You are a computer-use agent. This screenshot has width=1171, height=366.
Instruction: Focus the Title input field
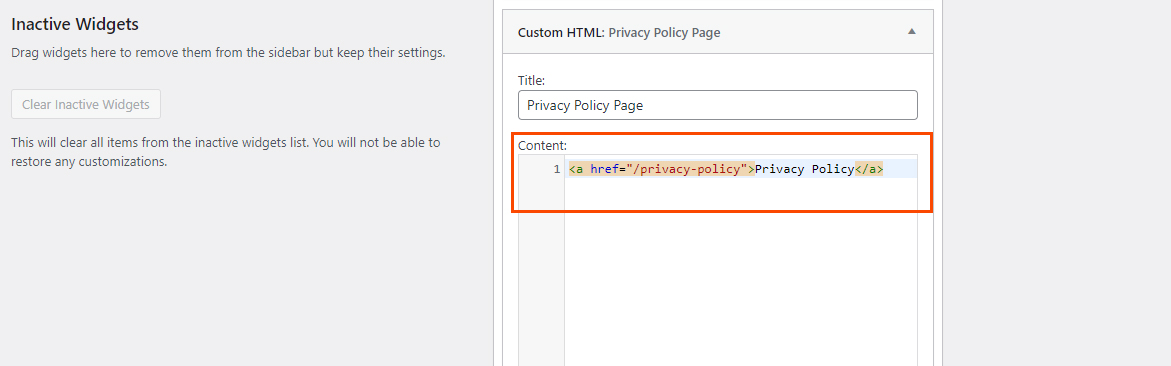[x=718, y=105]
